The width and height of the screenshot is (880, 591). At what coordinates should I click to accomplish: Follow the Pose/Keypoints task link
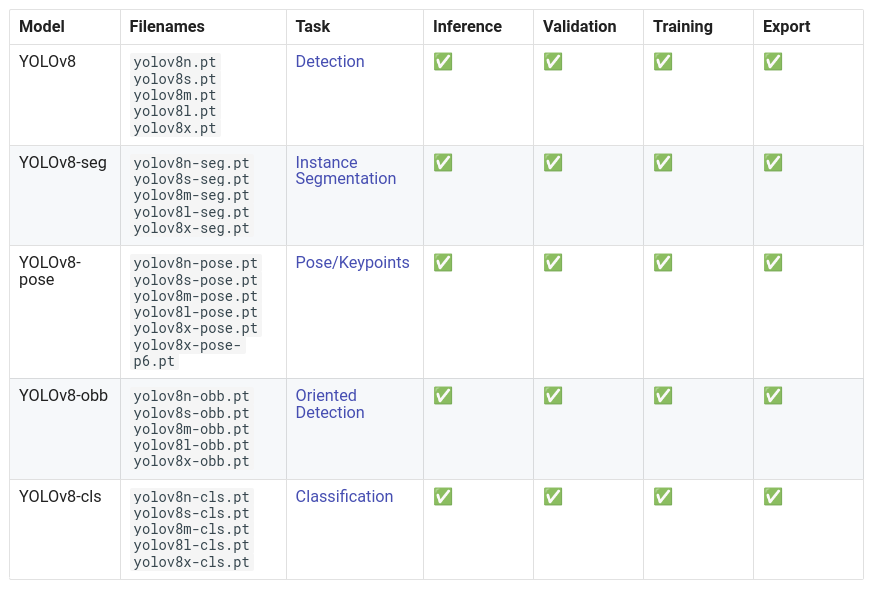pyautogui.click(x=352, y=263)
